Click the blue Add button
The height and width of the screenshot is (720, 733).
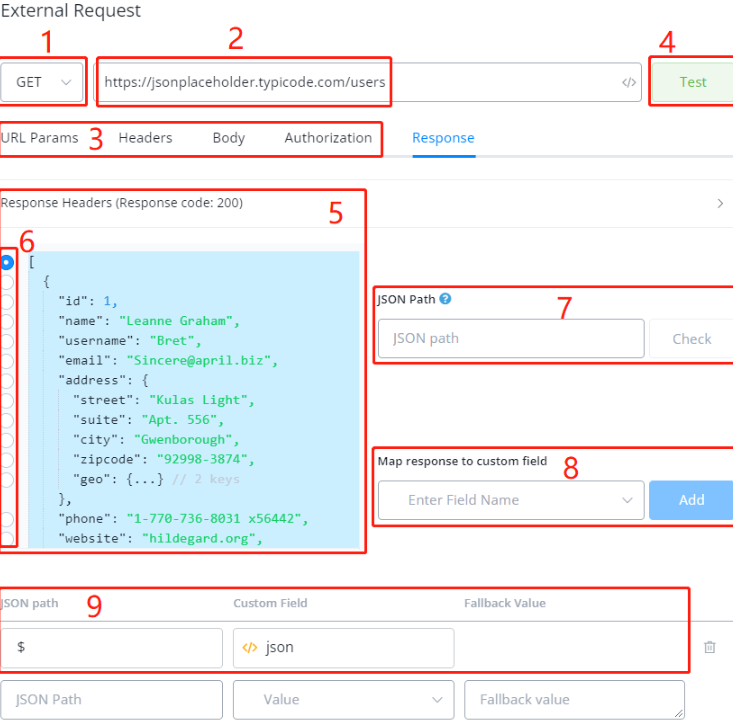(691, 500)
